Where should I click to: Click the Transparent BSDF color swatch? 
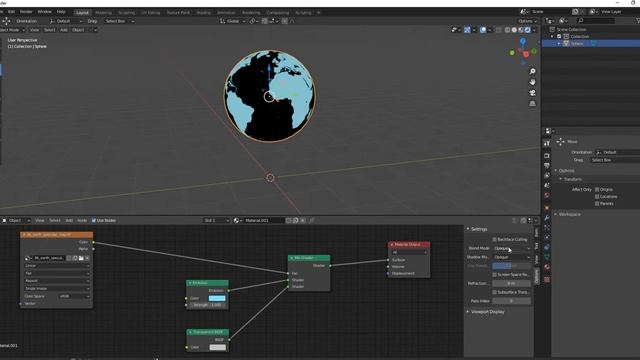coord(217,347)
